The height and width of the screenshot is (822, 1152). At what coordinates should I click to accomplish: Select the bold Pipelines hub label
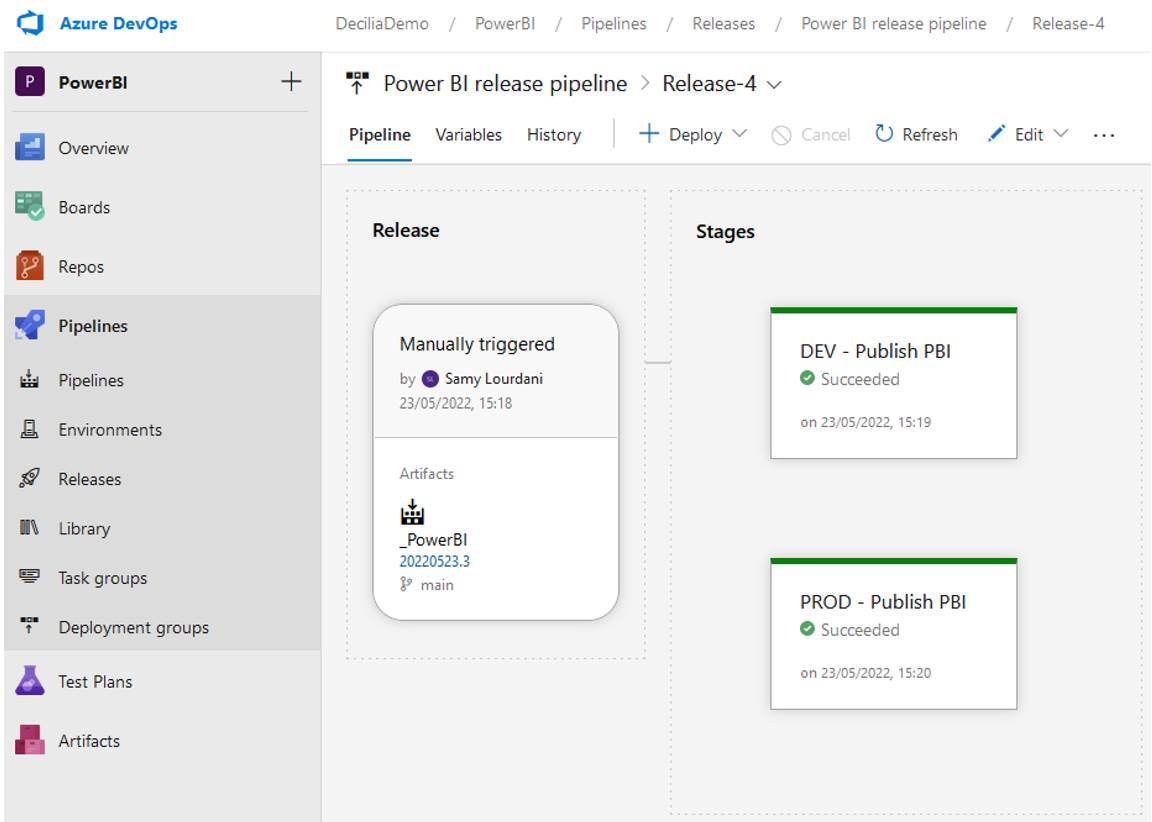coord(93,325)
